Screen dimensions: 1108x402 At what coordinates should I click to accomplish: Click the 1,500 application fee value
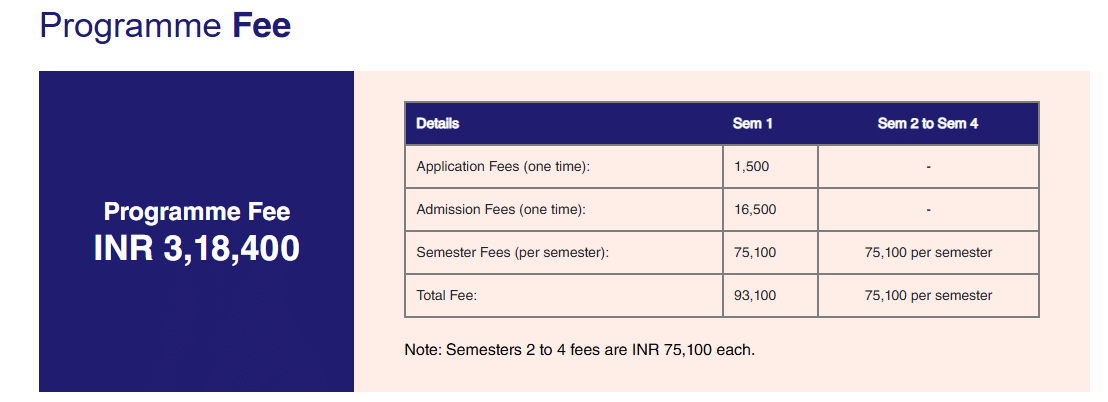[x=751, y=167]
